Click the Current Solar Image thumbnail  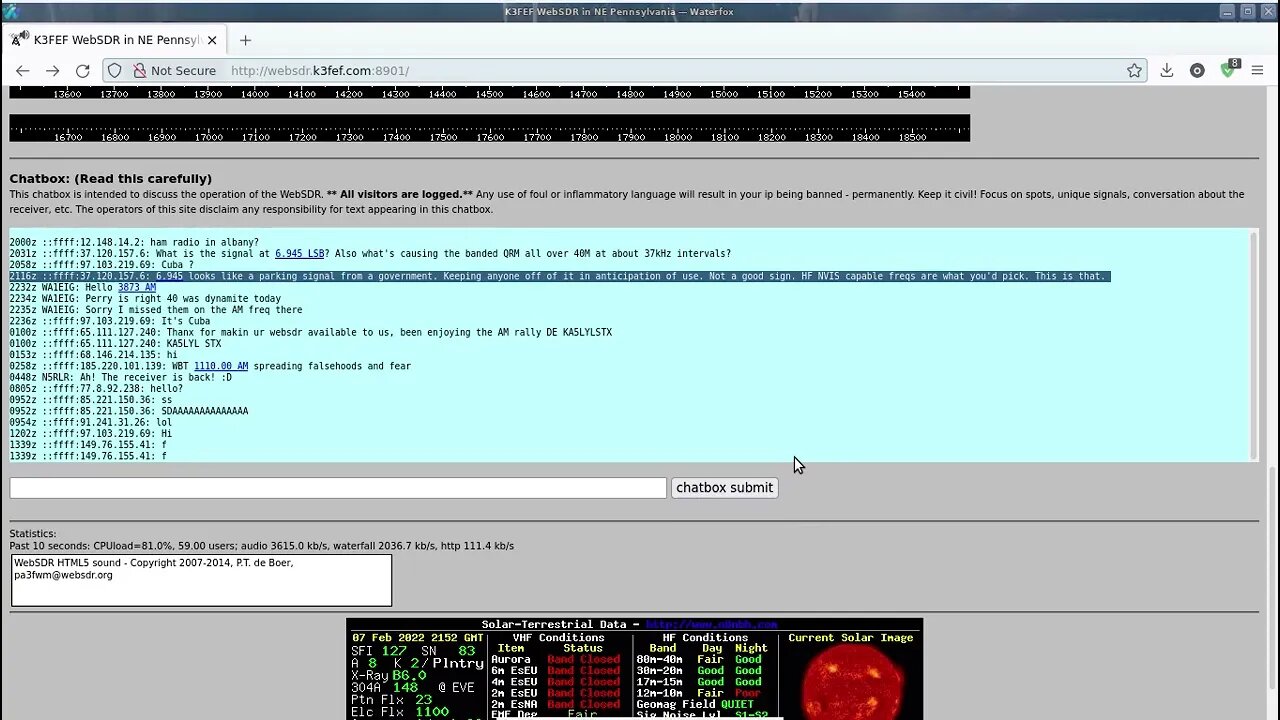pyautogui.click(x=851, y=681)
